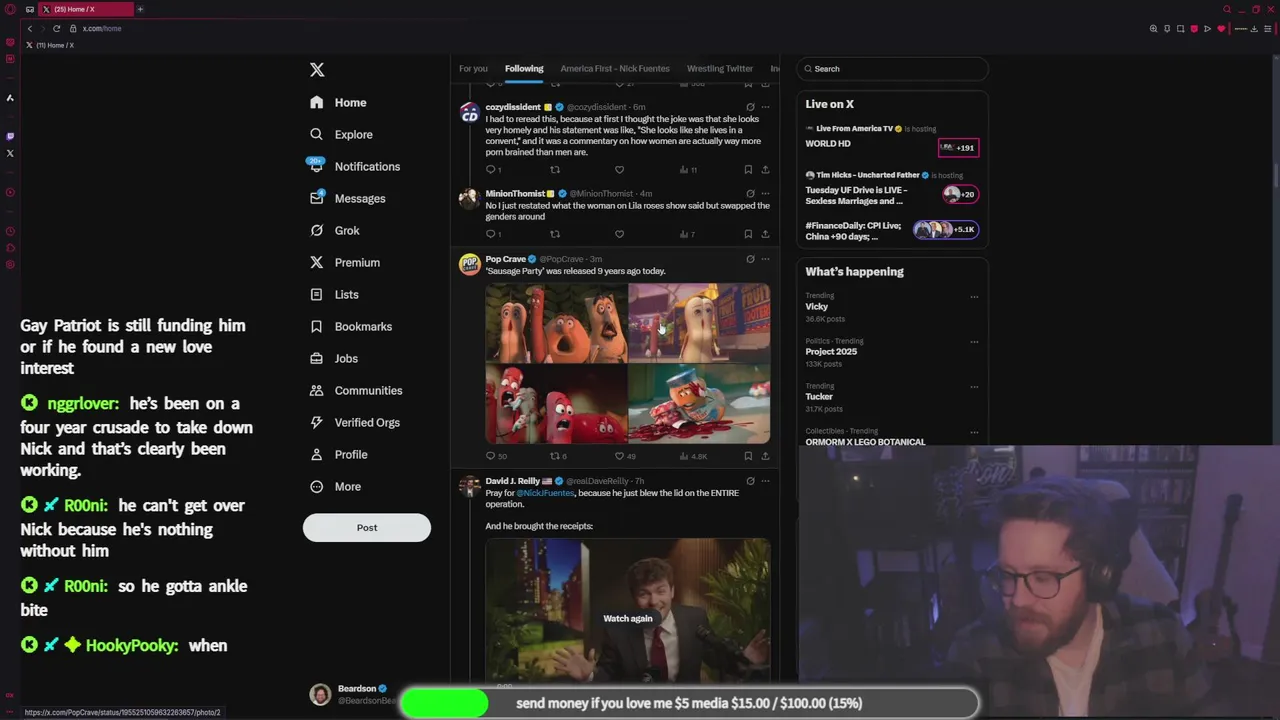Open Bookmarks in the sidebar
The image size is (1280, 720).
coord(350,326)
